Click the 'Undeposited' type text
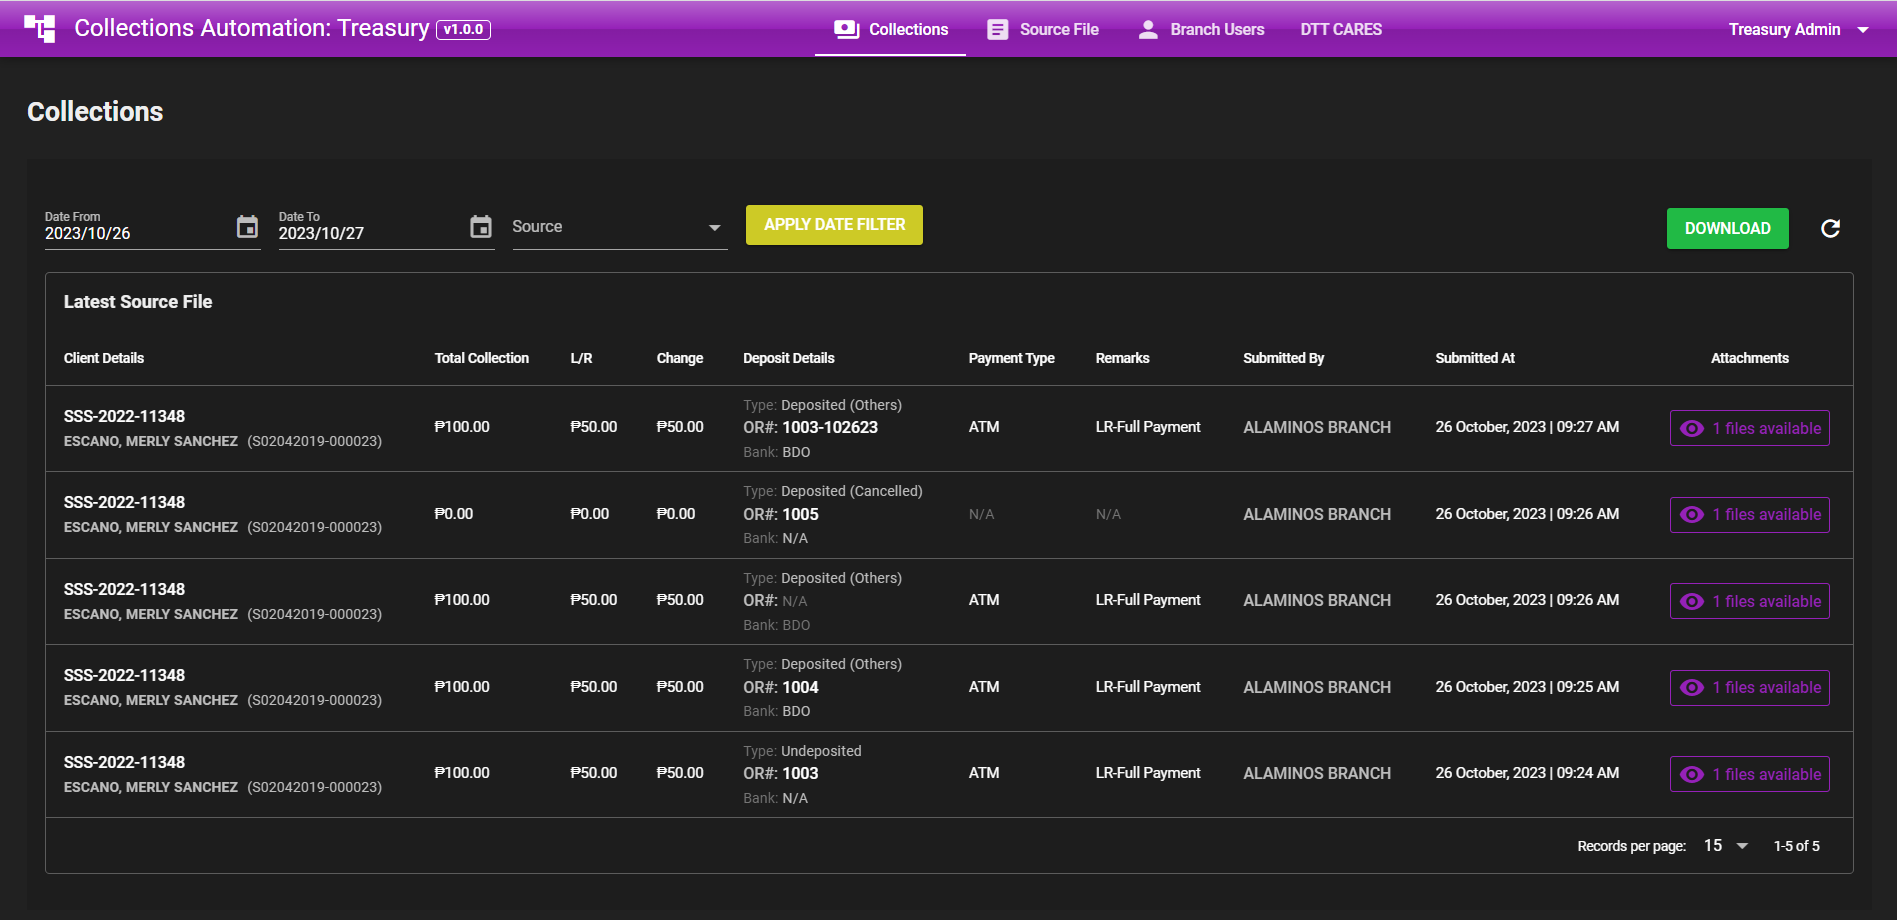Screen dimensions: 1897x920 pos(821,751)
